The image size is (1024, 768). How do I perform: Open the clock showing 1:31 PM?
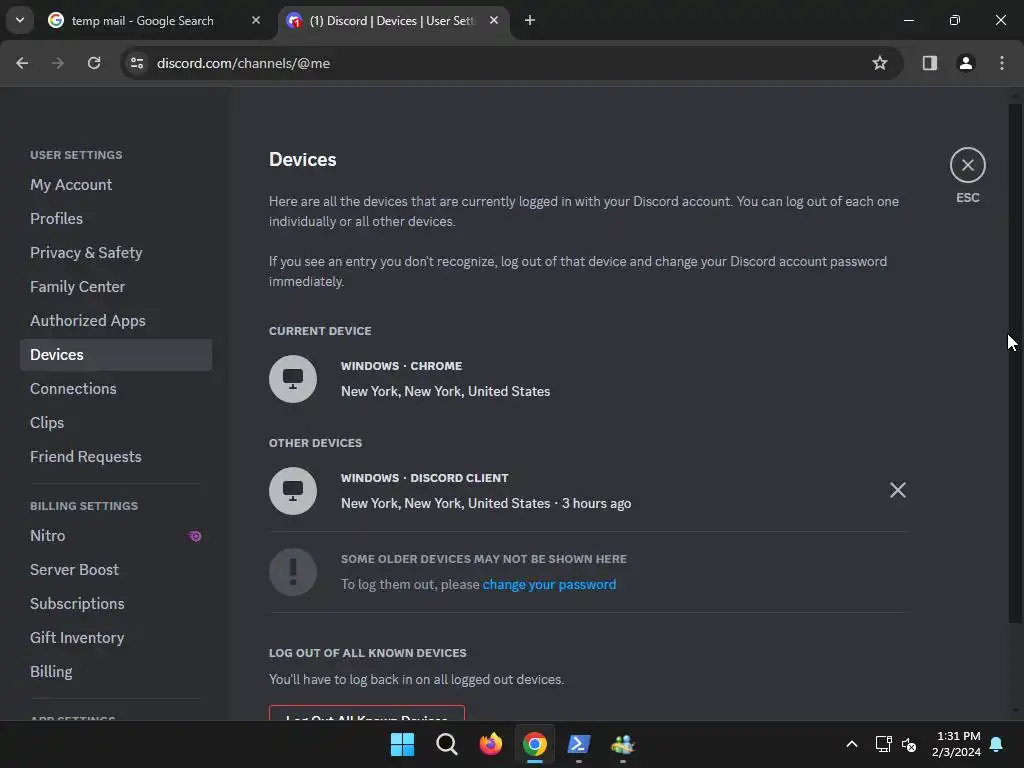[956, 744]
